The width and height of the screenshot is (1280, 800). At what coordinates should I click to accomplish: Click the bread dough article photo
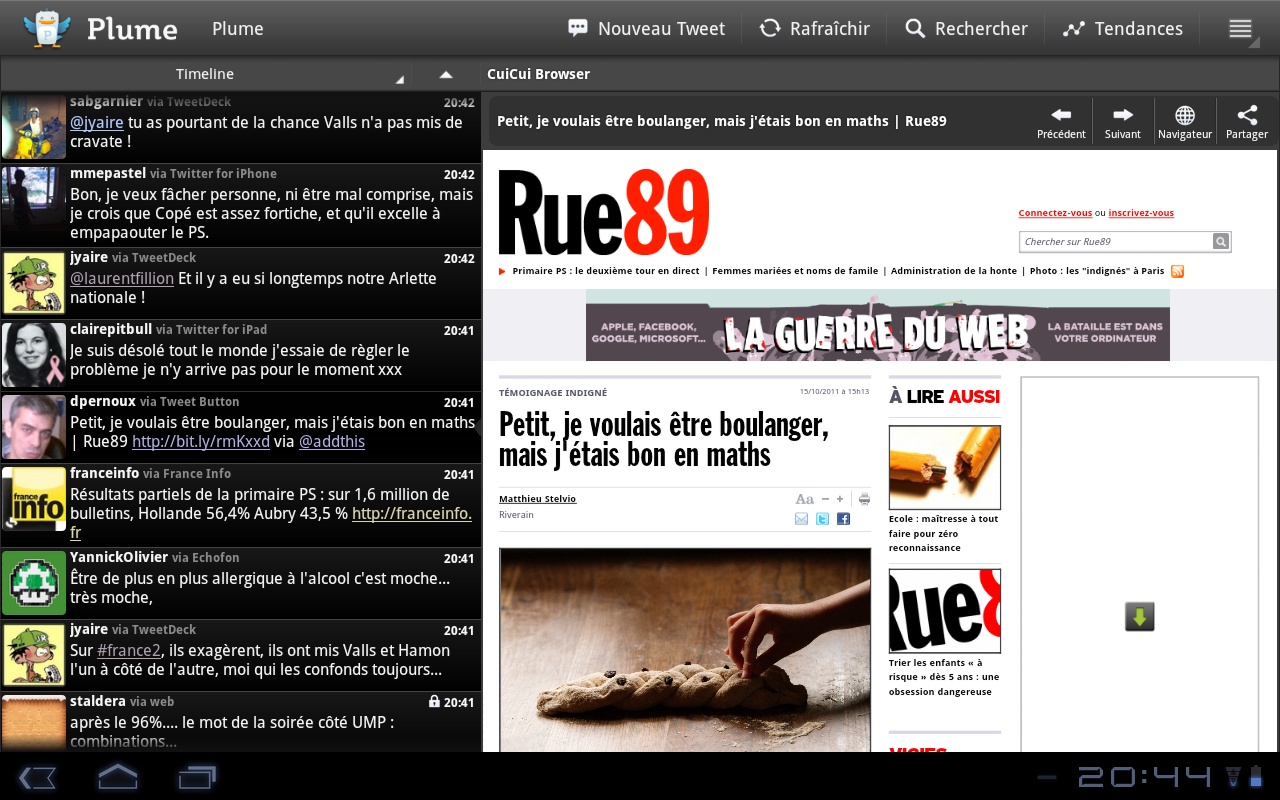pos(685,649)
